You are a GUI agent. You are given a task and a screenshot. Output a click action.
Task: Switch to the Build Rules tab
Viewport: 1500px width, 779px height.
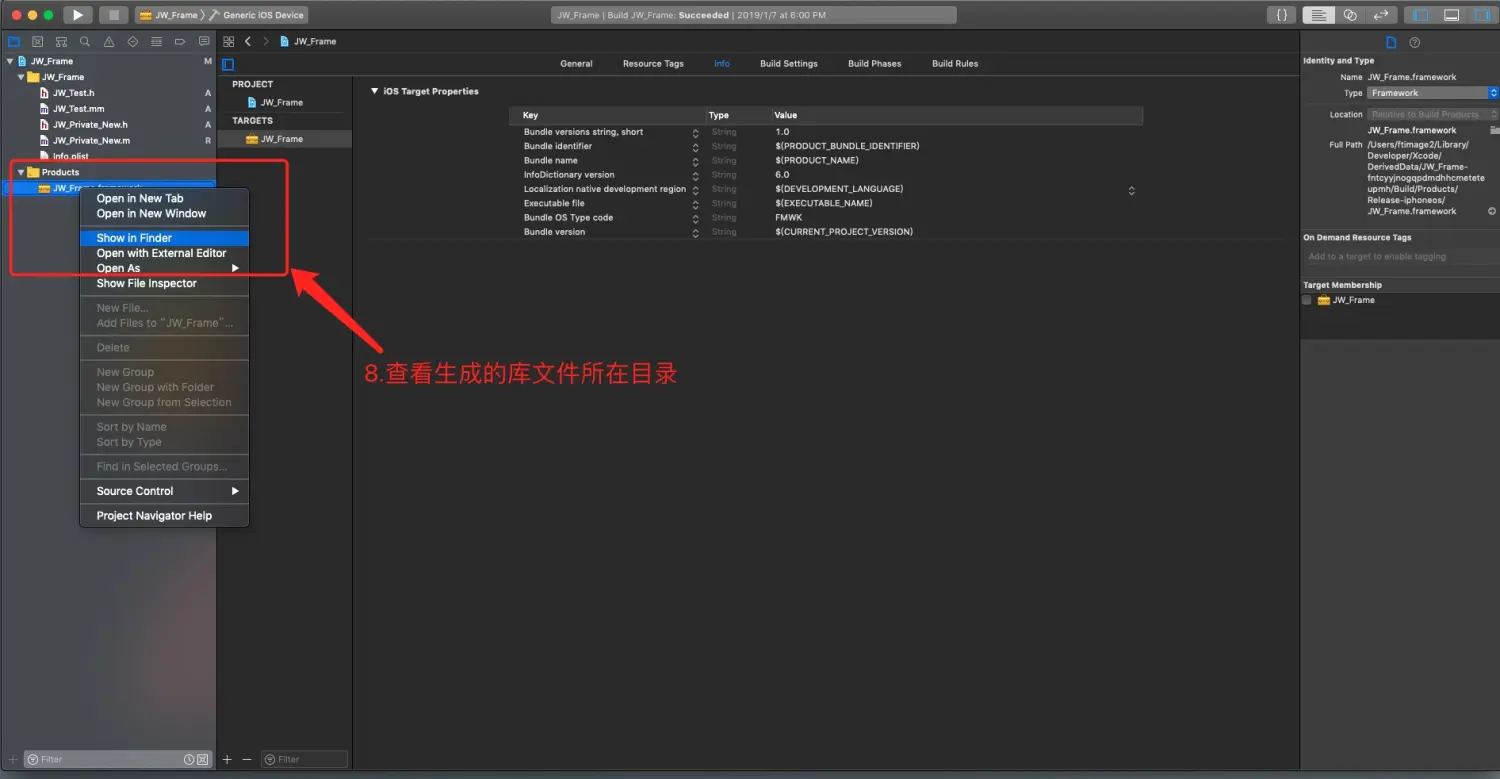[x=955, y=64]
